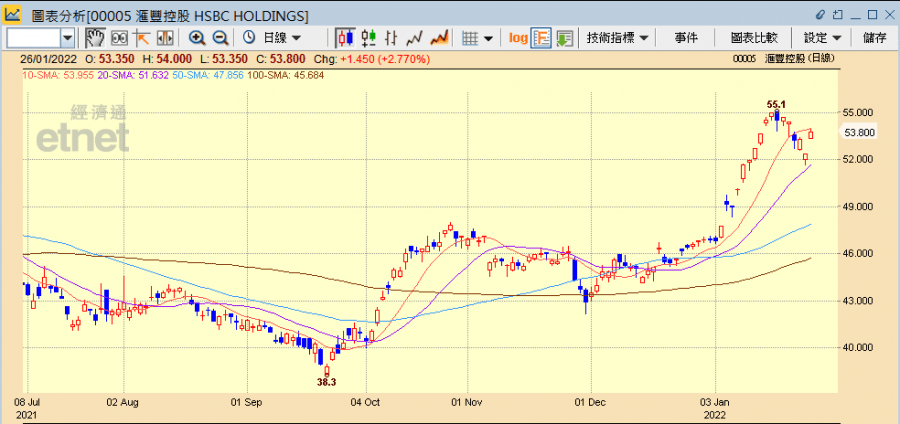Screen dimensions: 900x424
Task: Zoom in on the chart
Action: 197,38
